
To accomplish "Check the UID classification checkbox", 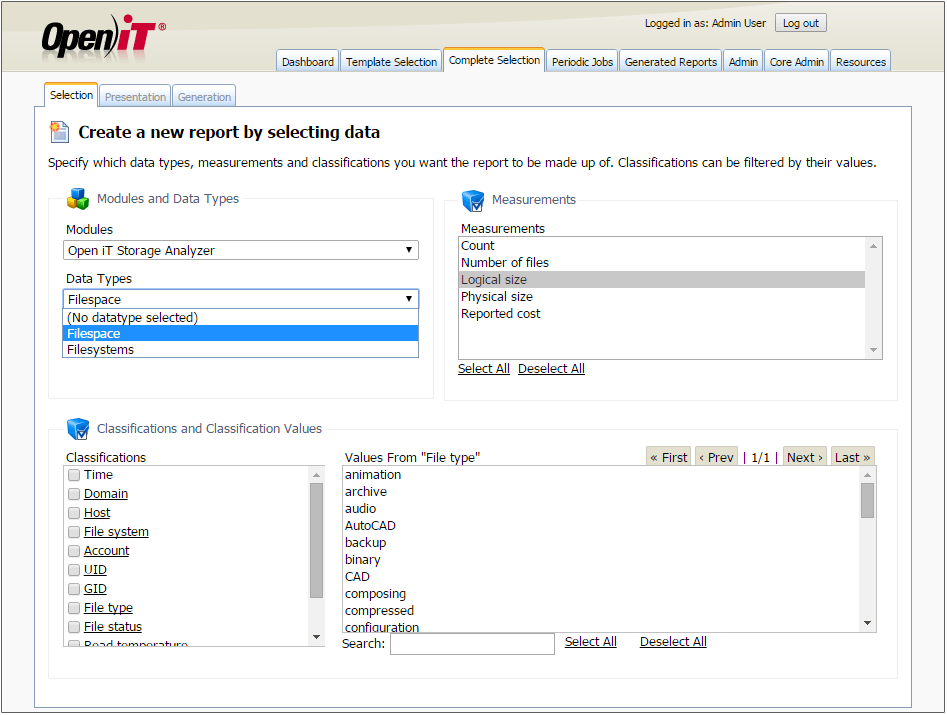I will (x=74, y=570).
